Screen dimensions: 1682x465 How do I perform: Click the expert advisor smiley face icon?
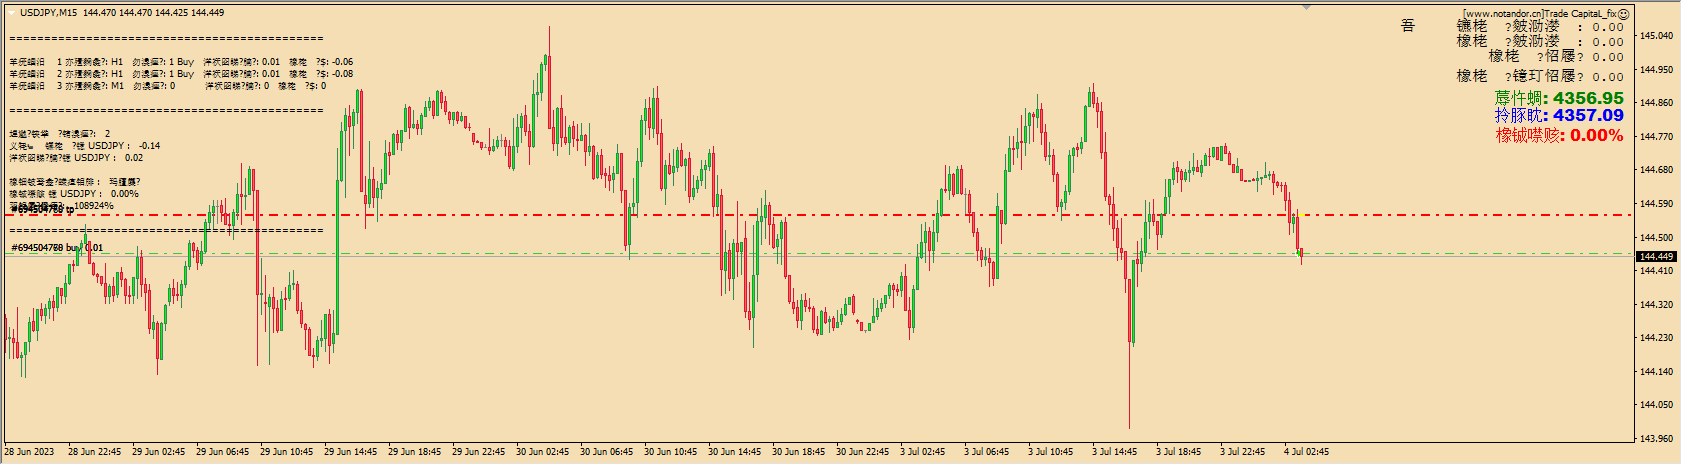(x=1624, y=14)
